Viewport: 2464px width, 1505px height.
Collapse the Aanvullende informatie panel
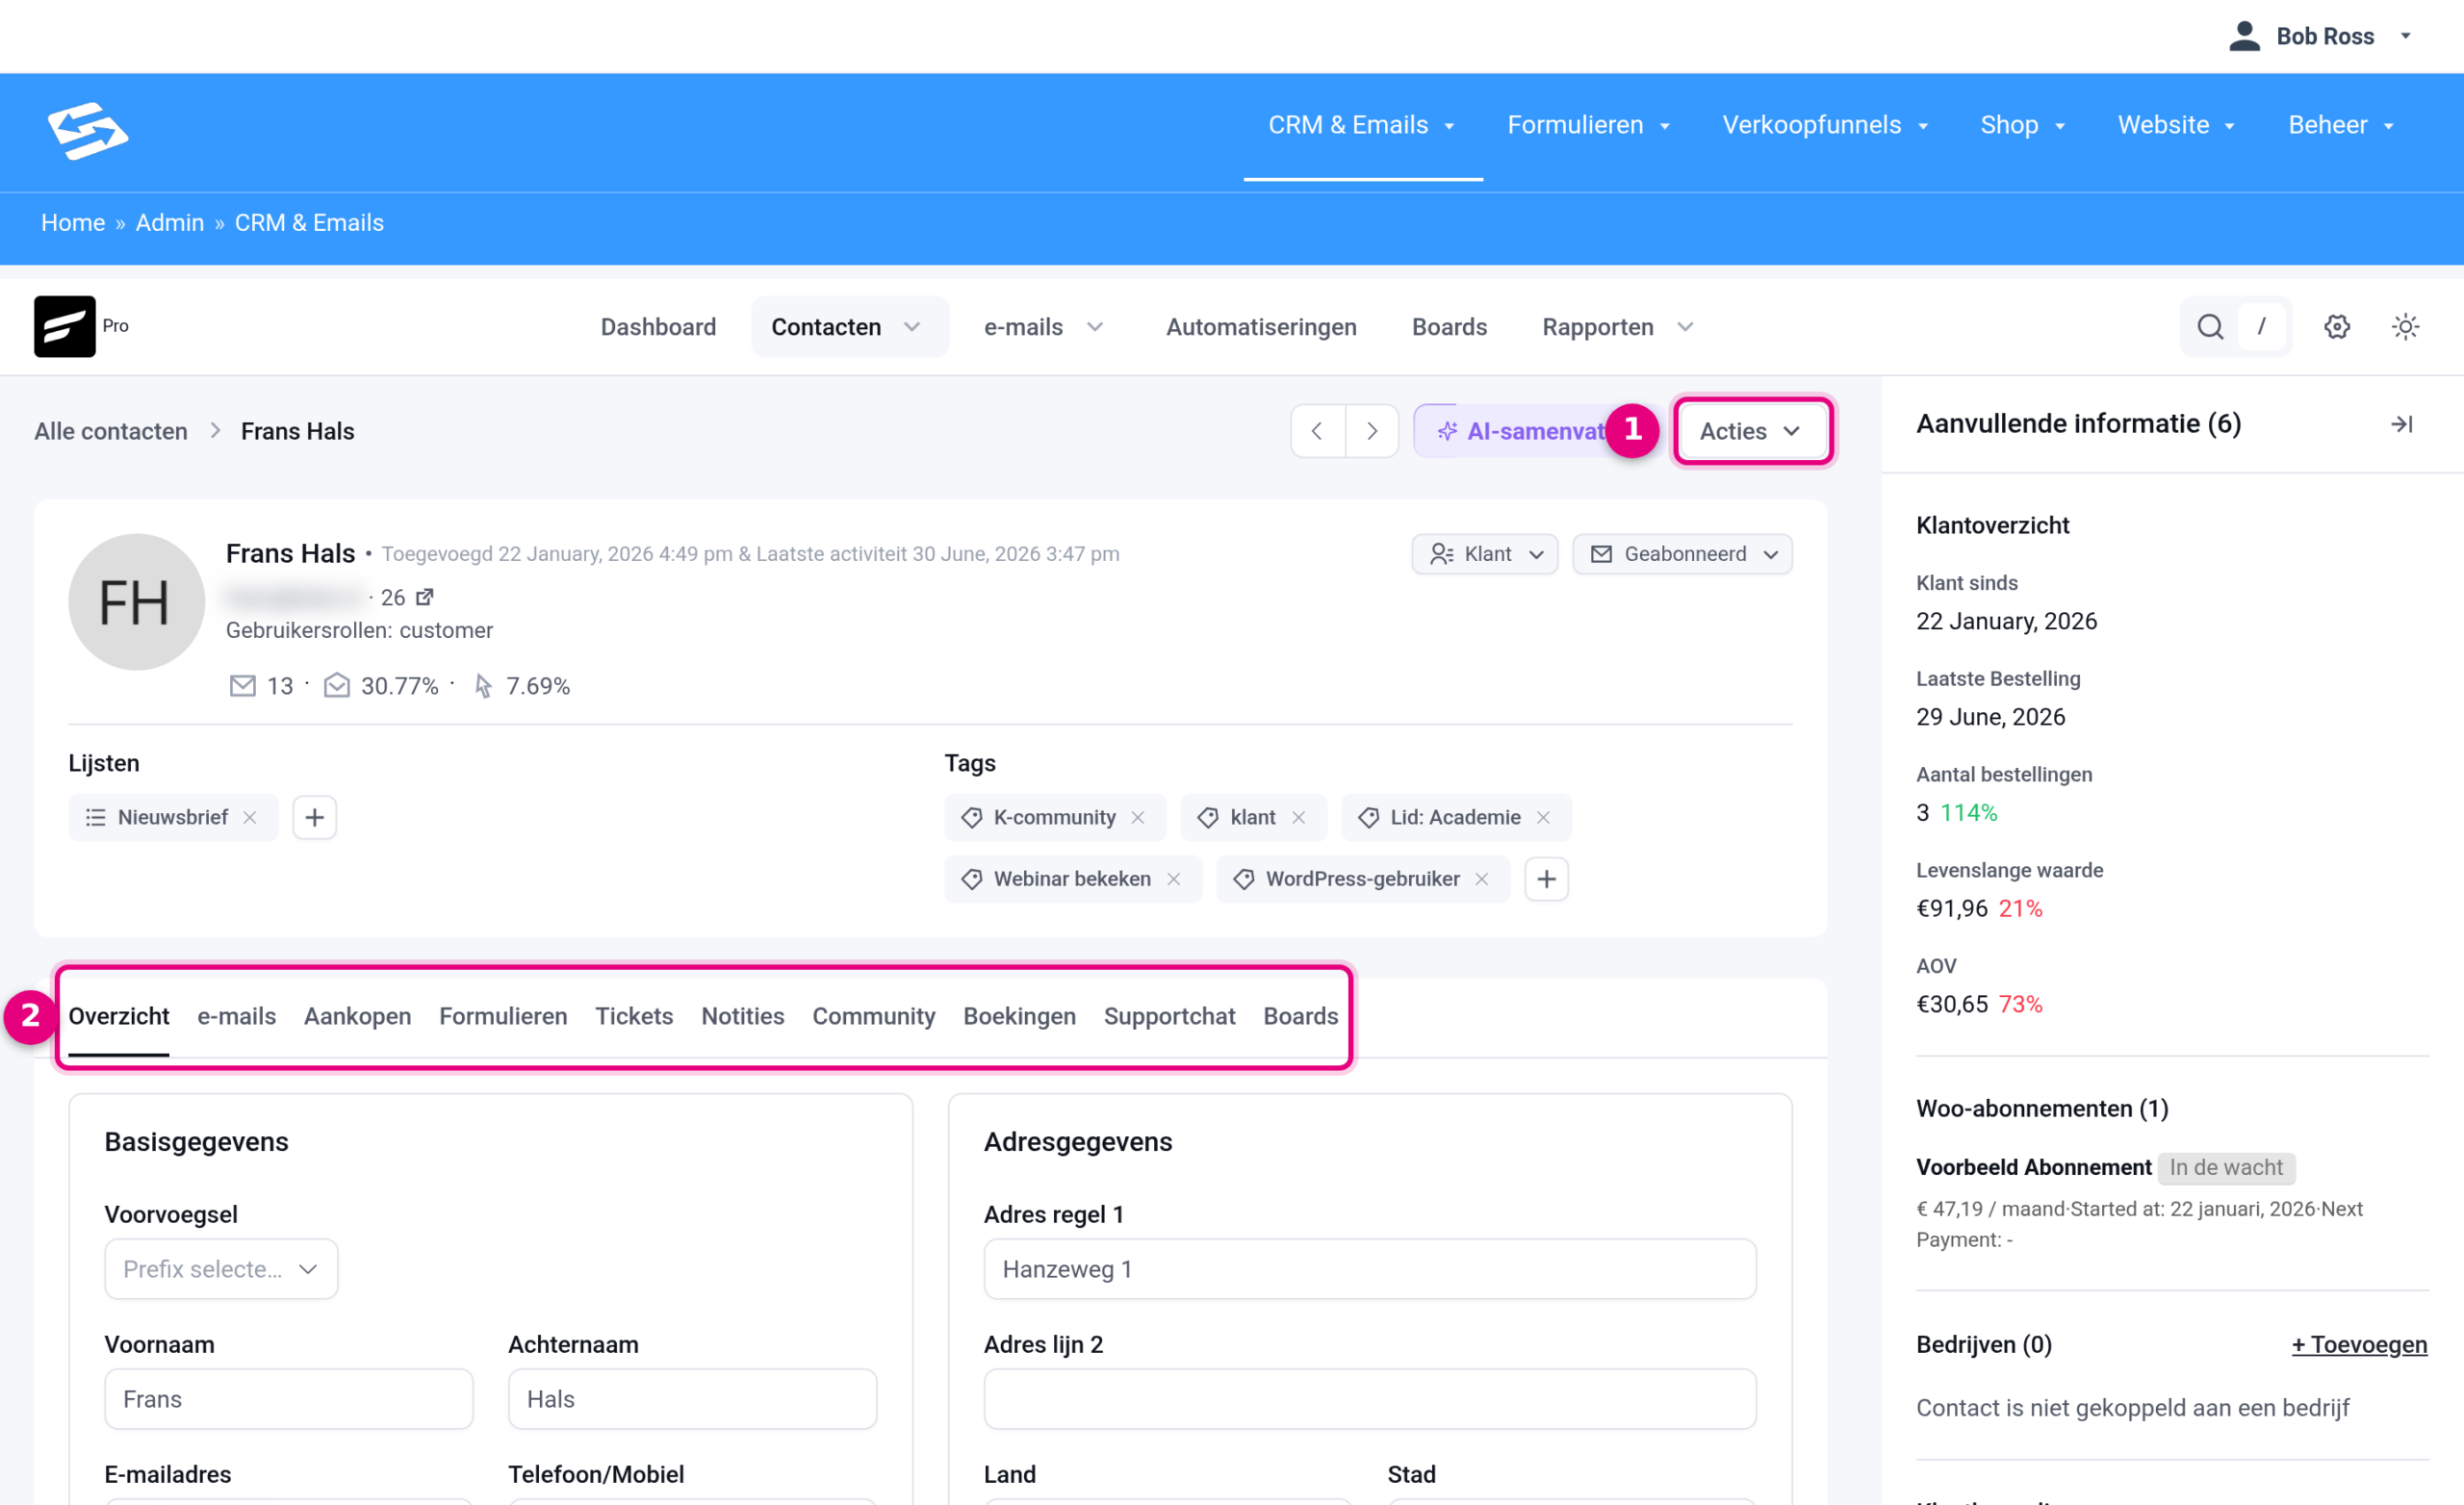tap(2401, 424)
